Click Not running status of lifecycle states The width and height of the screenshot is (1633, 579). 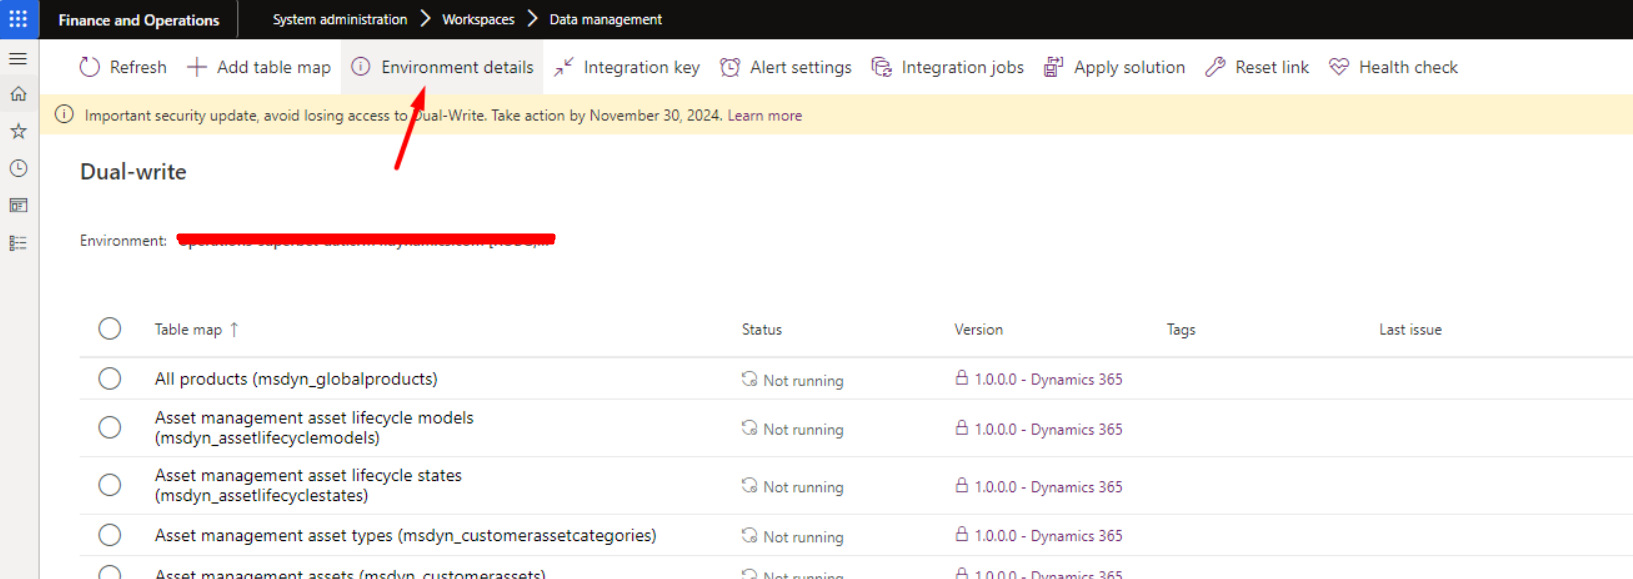click(x=803, y=487)
